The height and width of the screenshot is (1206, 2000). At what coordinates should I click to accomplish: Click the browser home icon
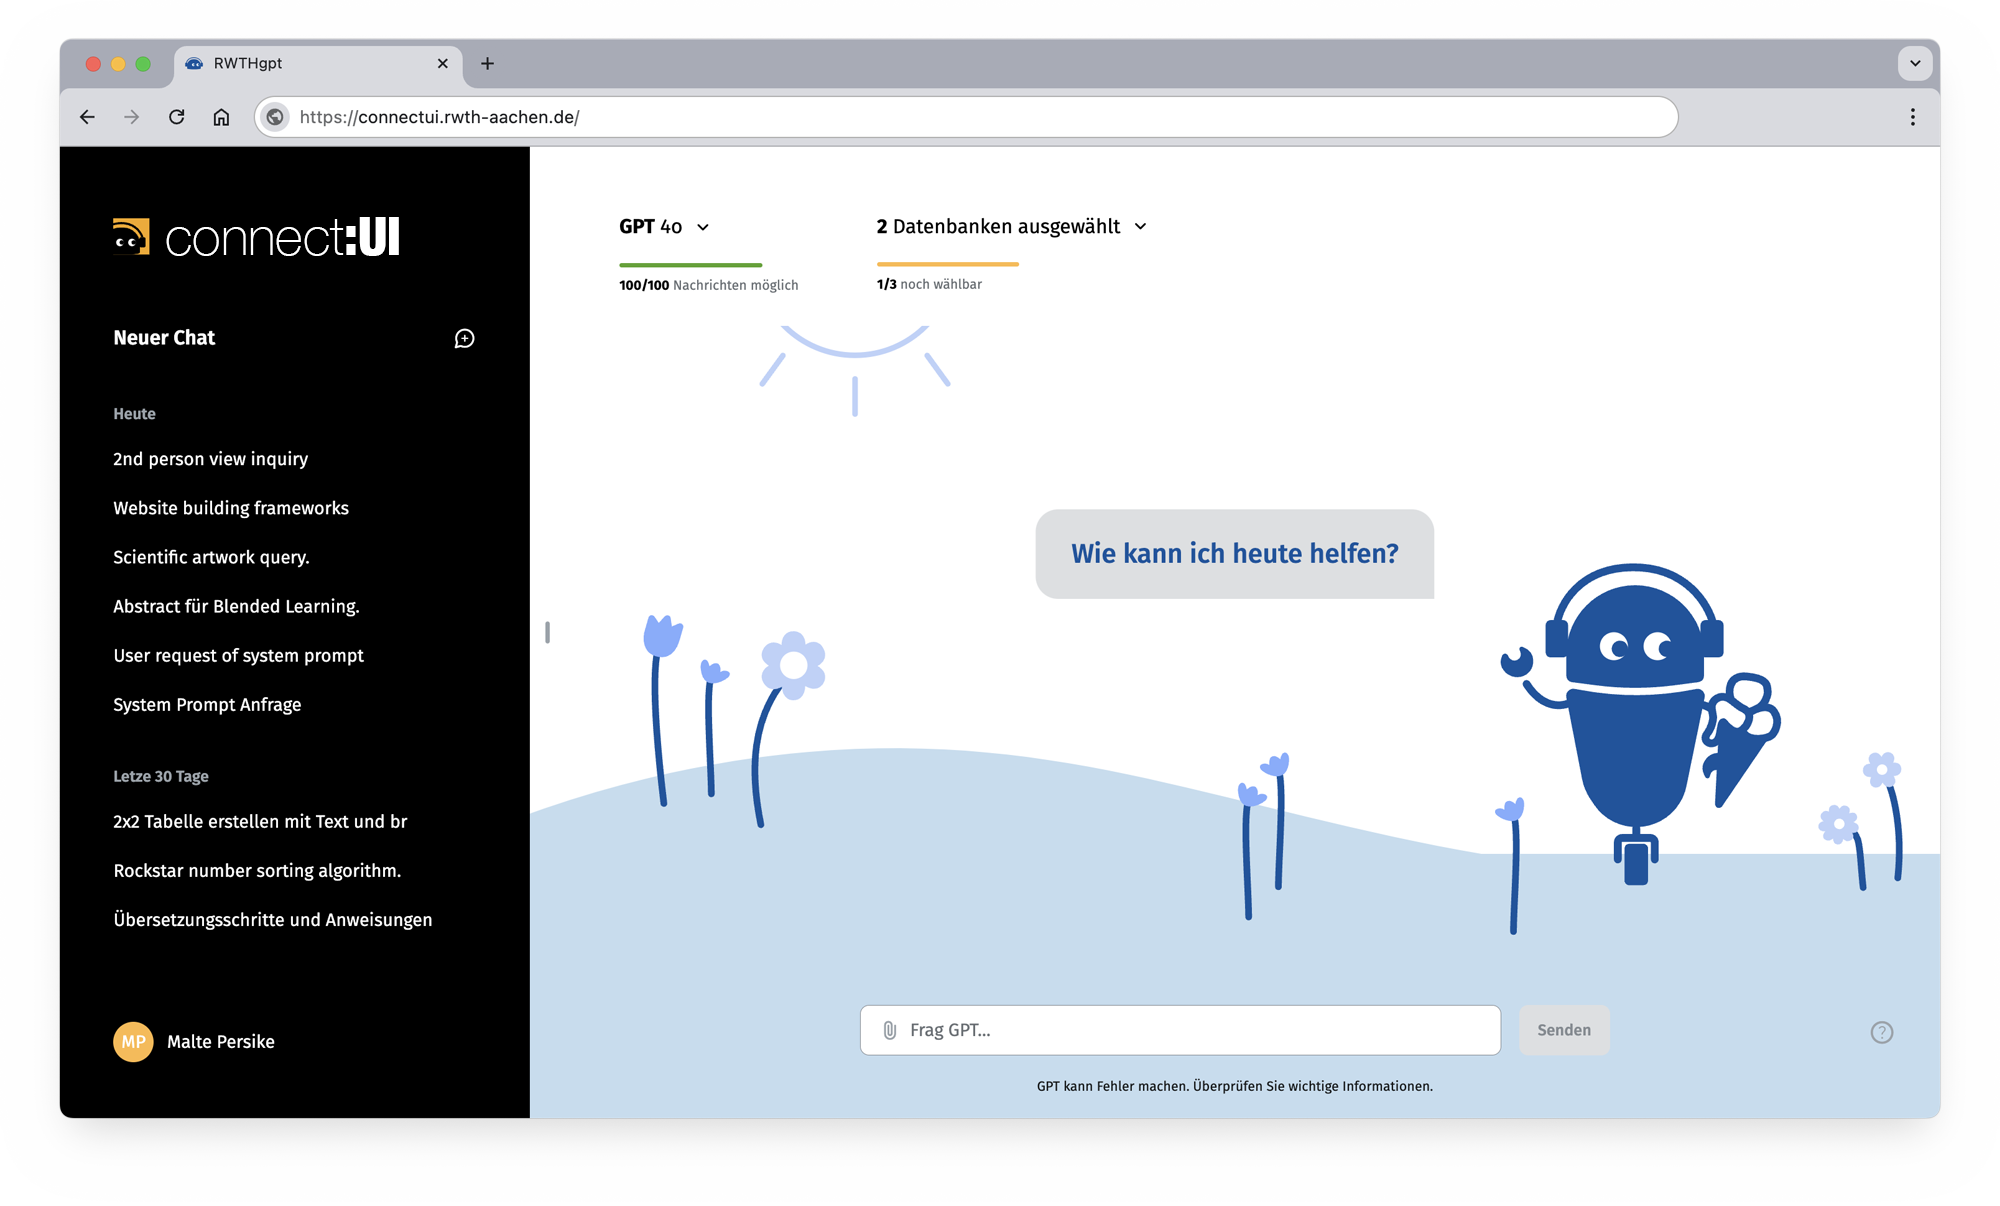tap(221, 117)
